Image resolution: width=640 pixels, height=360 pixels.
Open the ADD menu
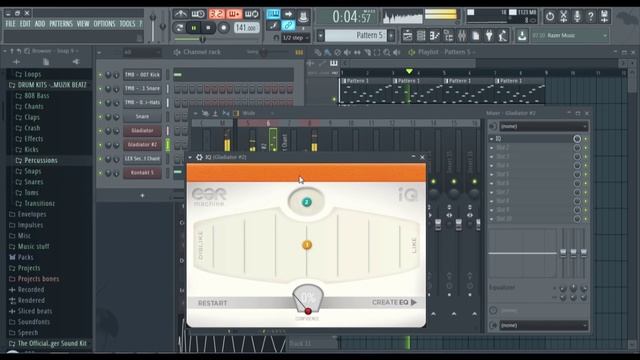(40, 24)
